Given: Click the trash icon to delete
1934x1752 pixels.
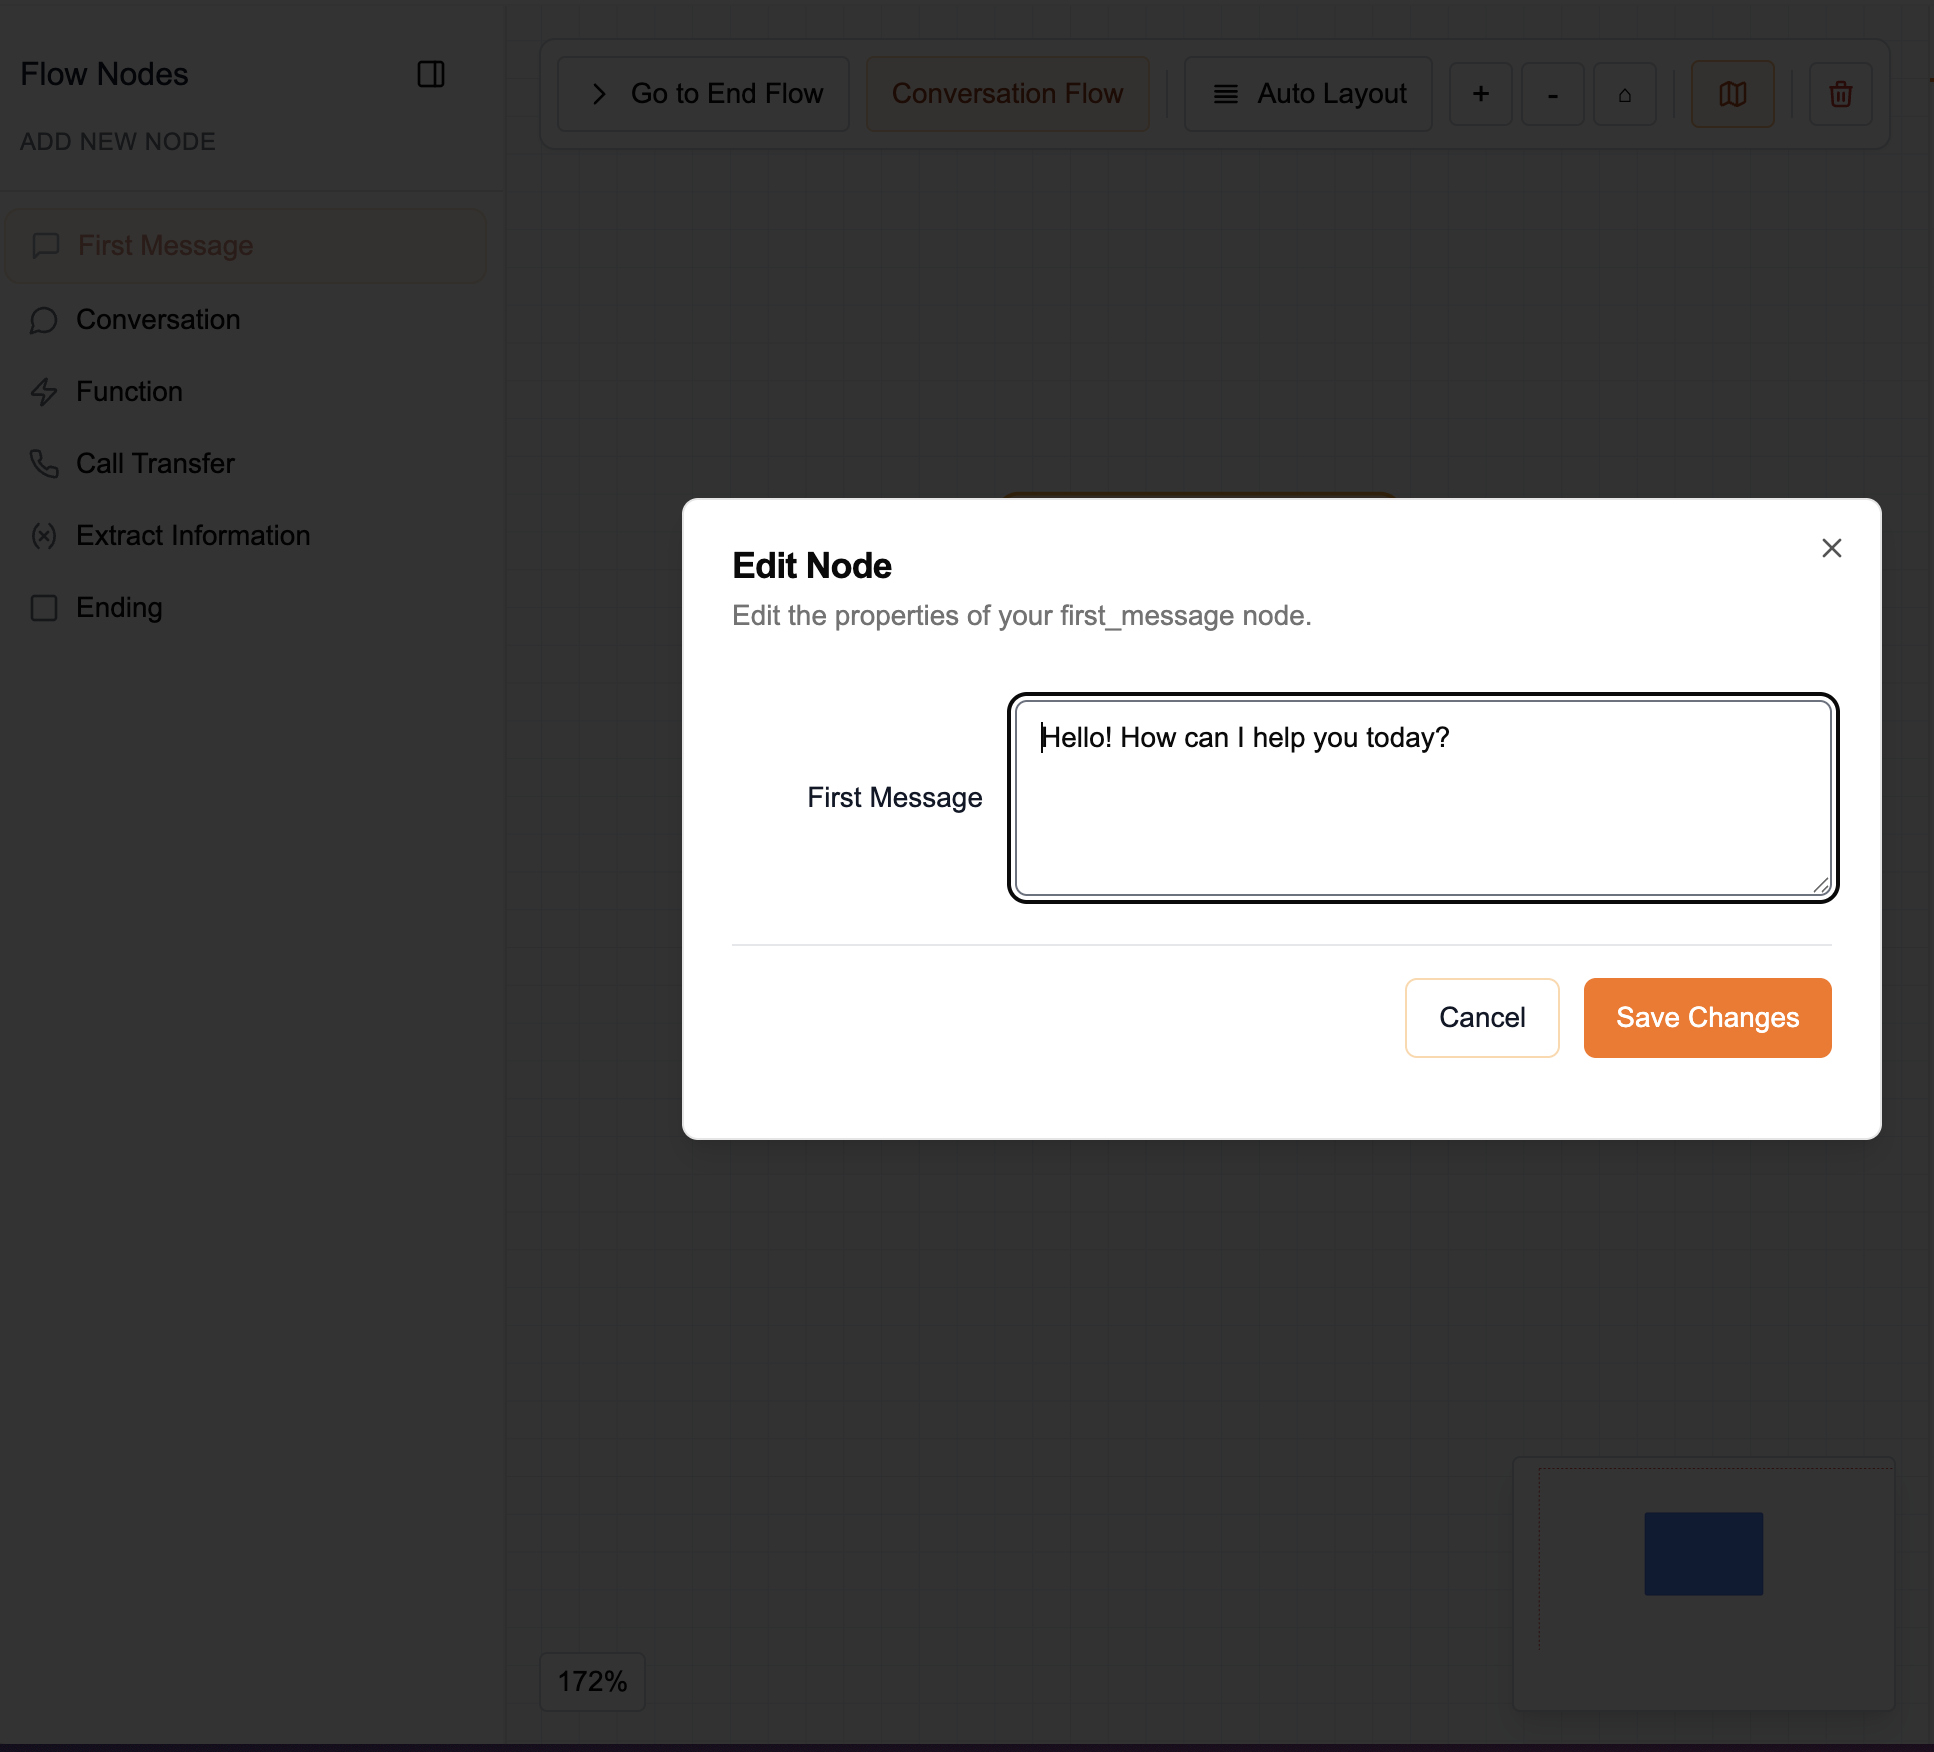Looking at the screenshot, I should point(1840,94).
